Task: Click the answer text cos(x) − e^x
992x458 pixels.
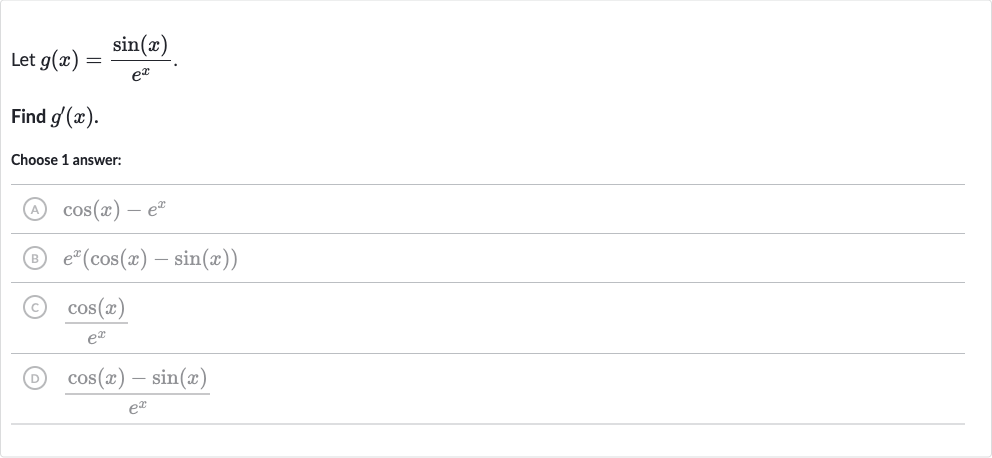Action: [115, 209]
